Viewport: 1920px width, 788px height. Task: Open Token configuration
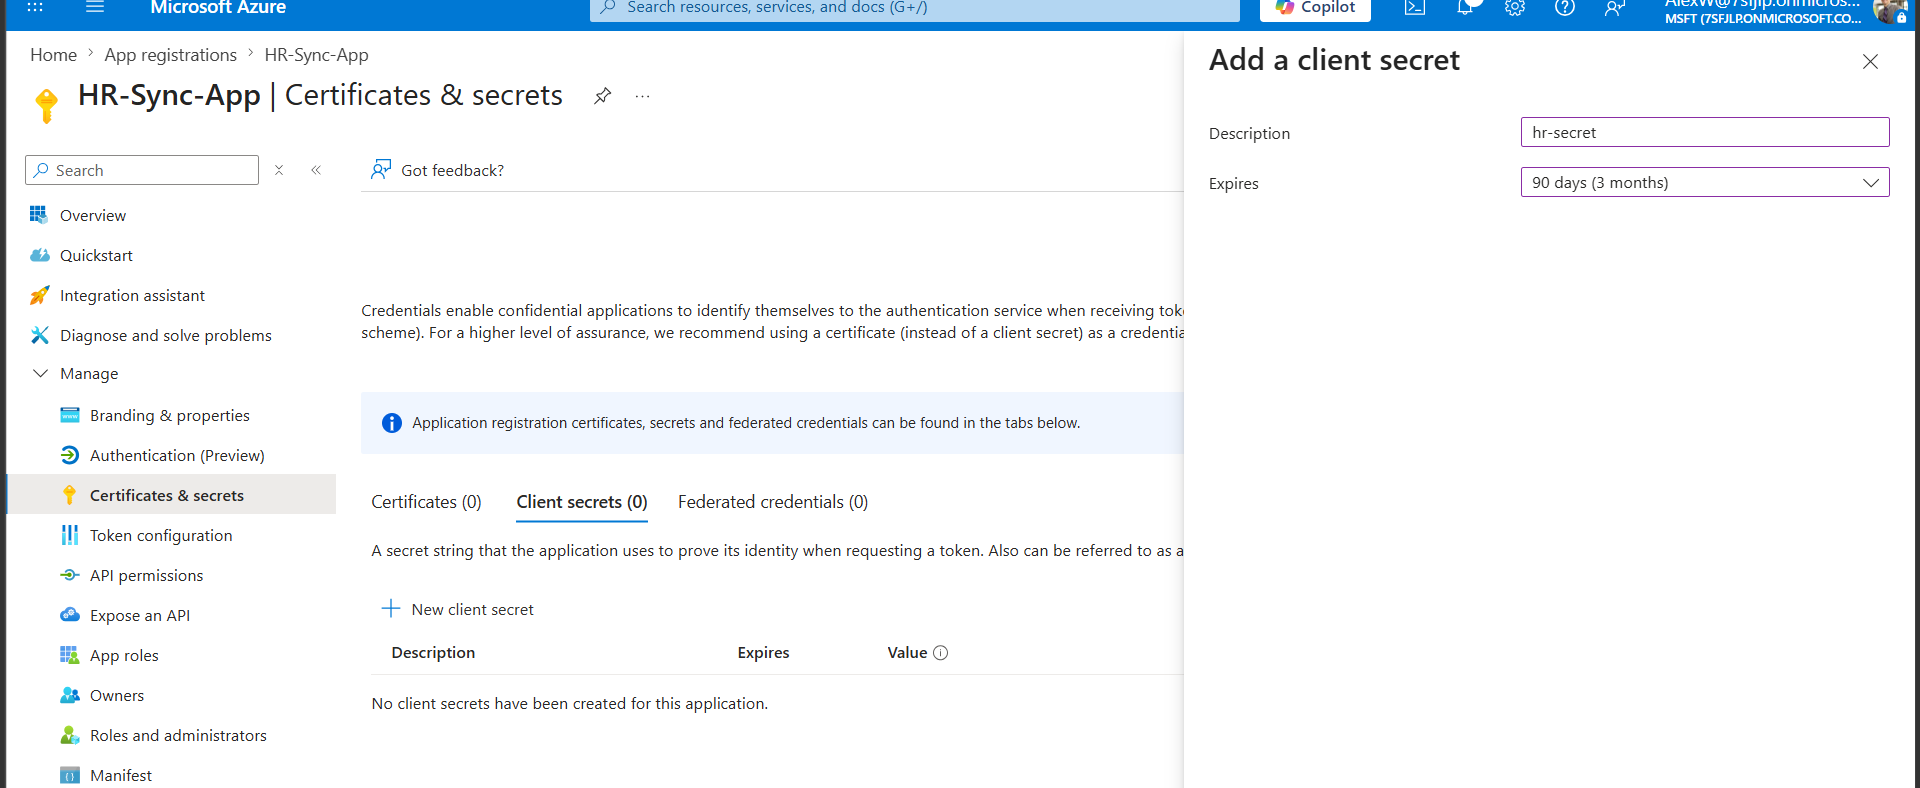click(x=161, y=535)
